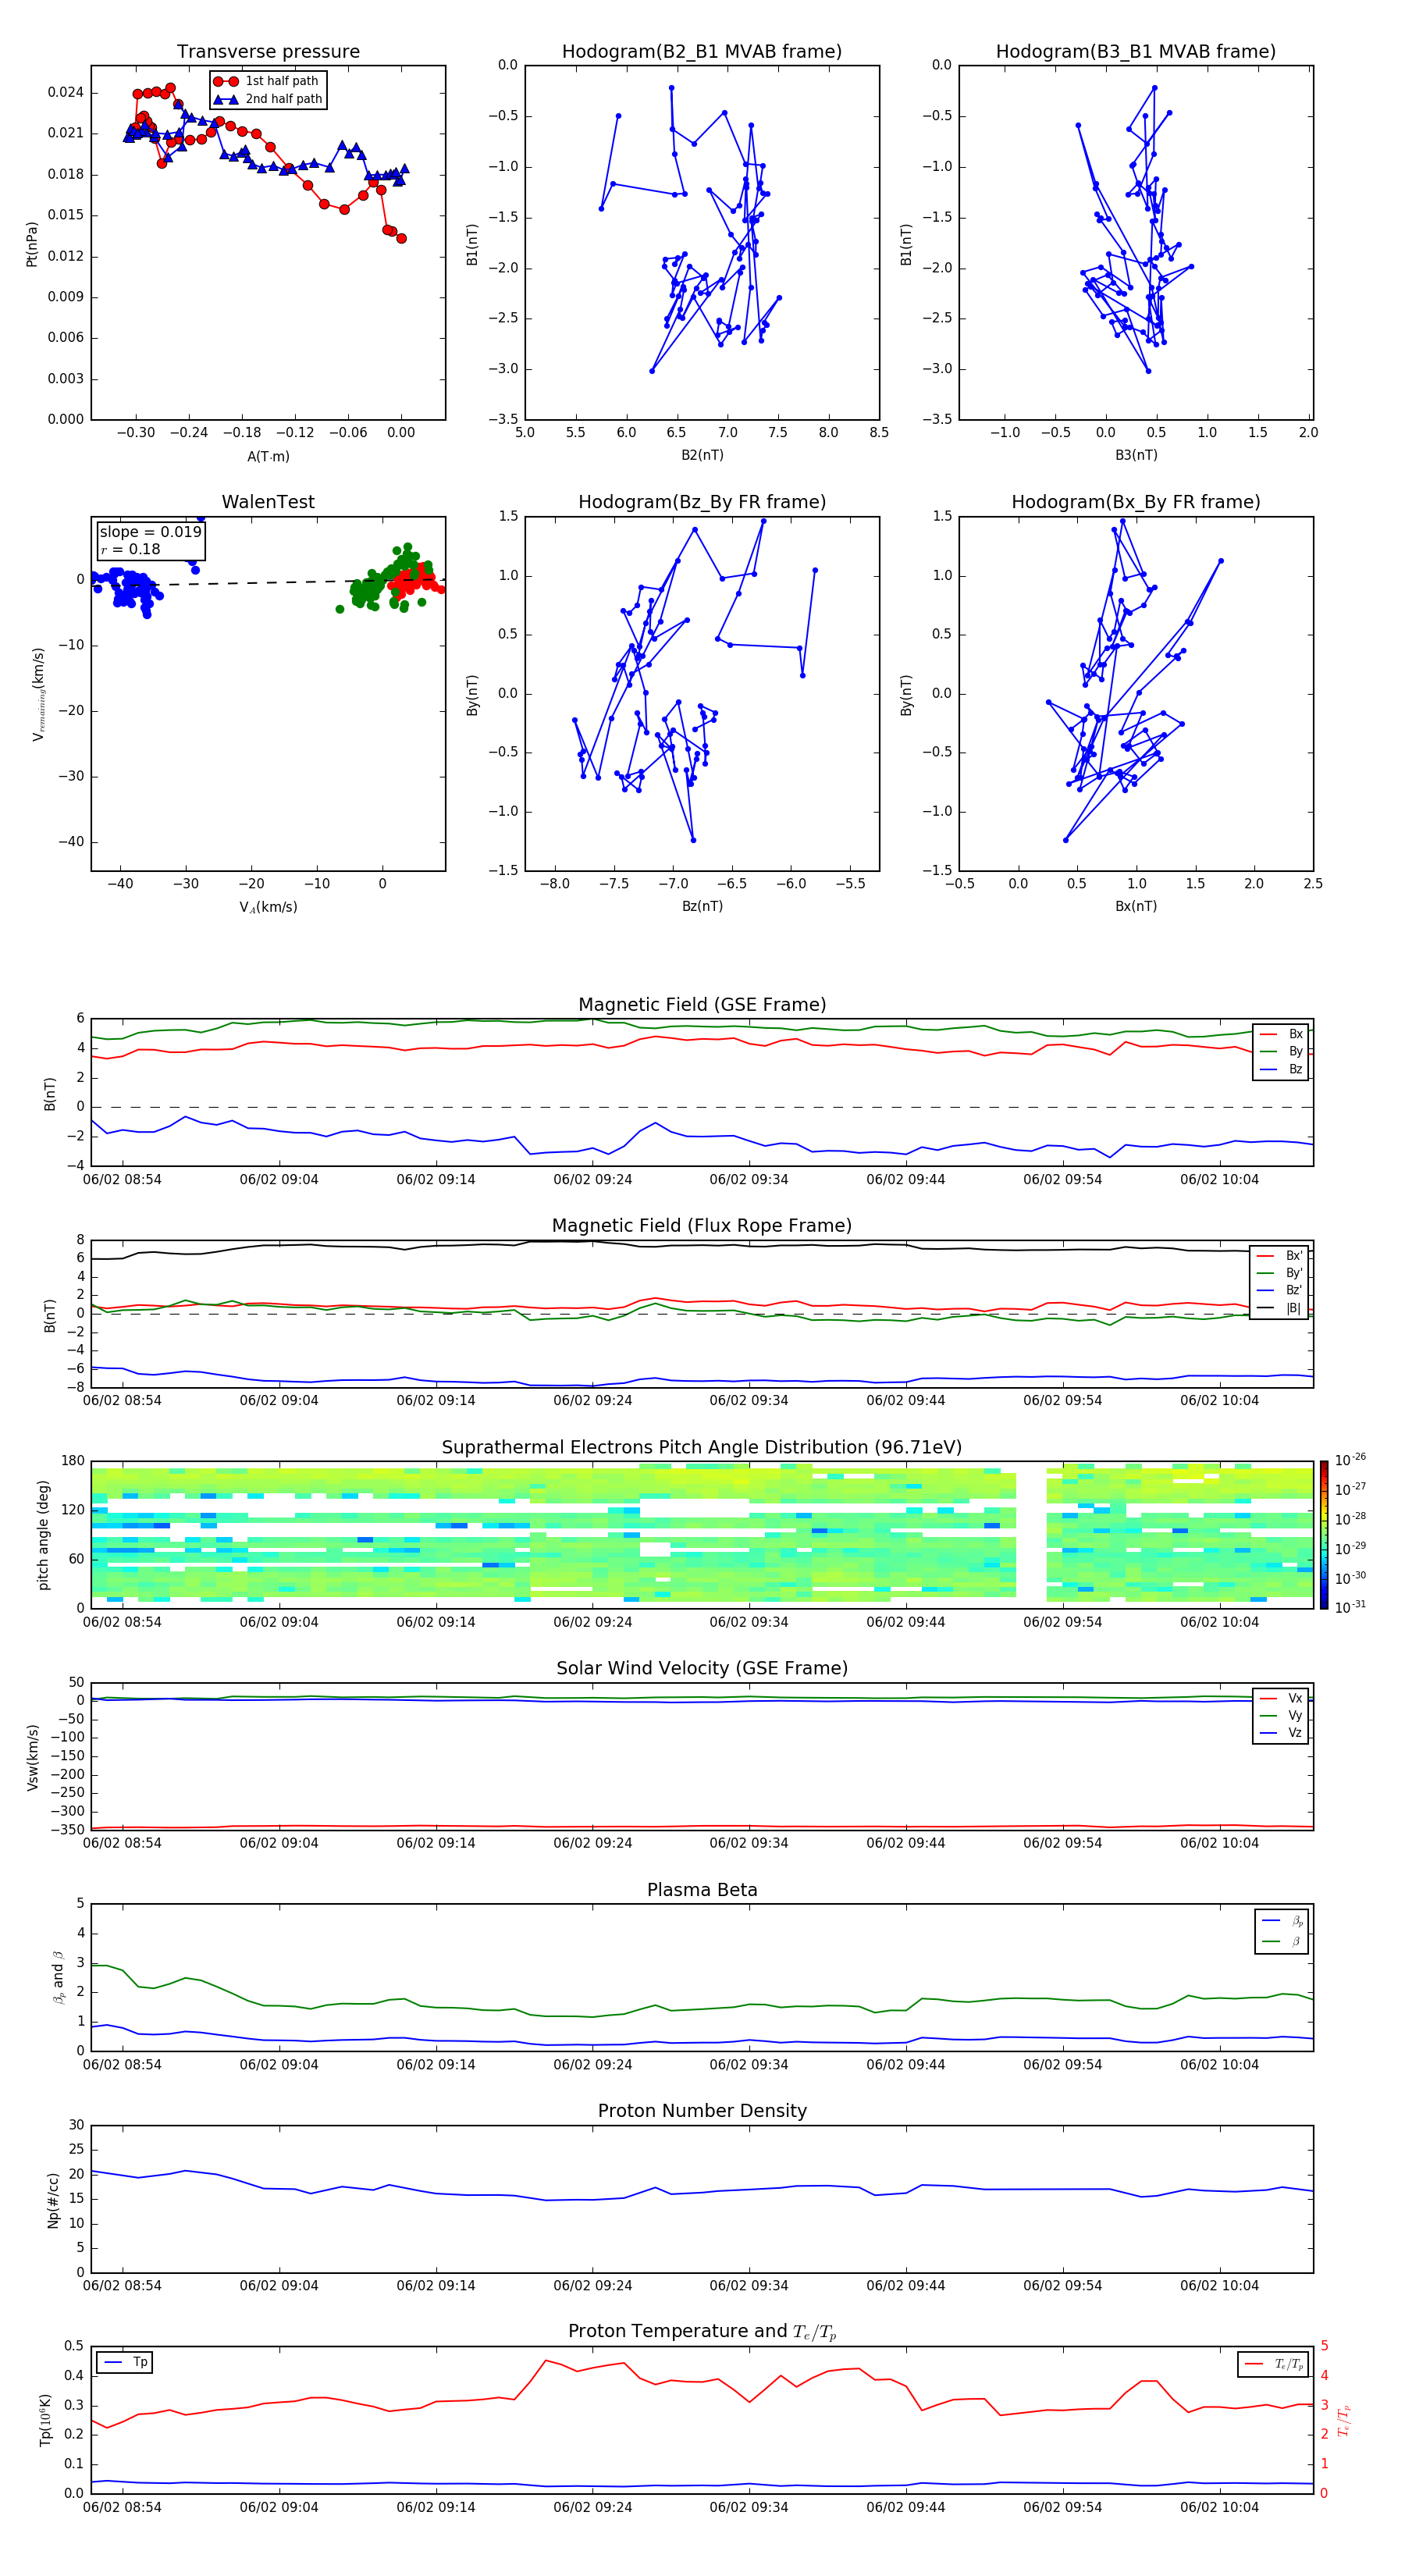Image resolution: width=1405 pixels, height=2576 pixels.
Task: Click 'Suprathermal Electrons Pitch Angle Distribution' title
Action: point(702,1448)
